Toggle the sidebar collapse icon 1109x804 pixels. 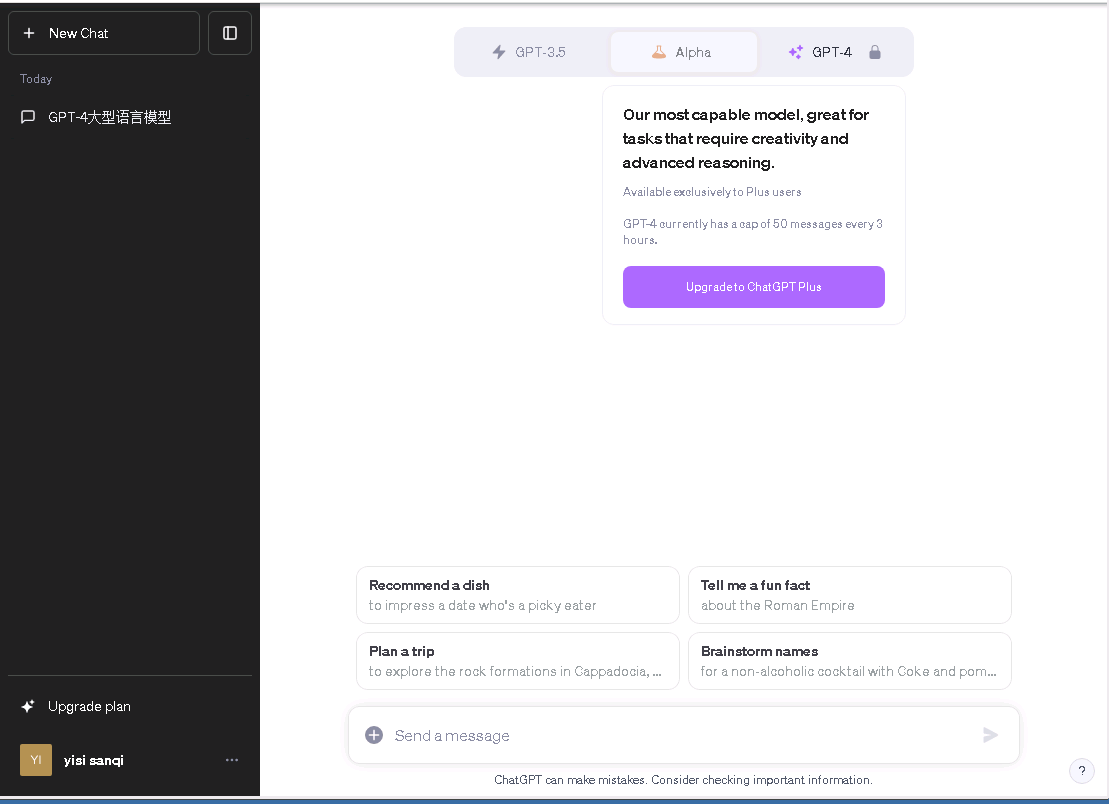click(230, 33)
